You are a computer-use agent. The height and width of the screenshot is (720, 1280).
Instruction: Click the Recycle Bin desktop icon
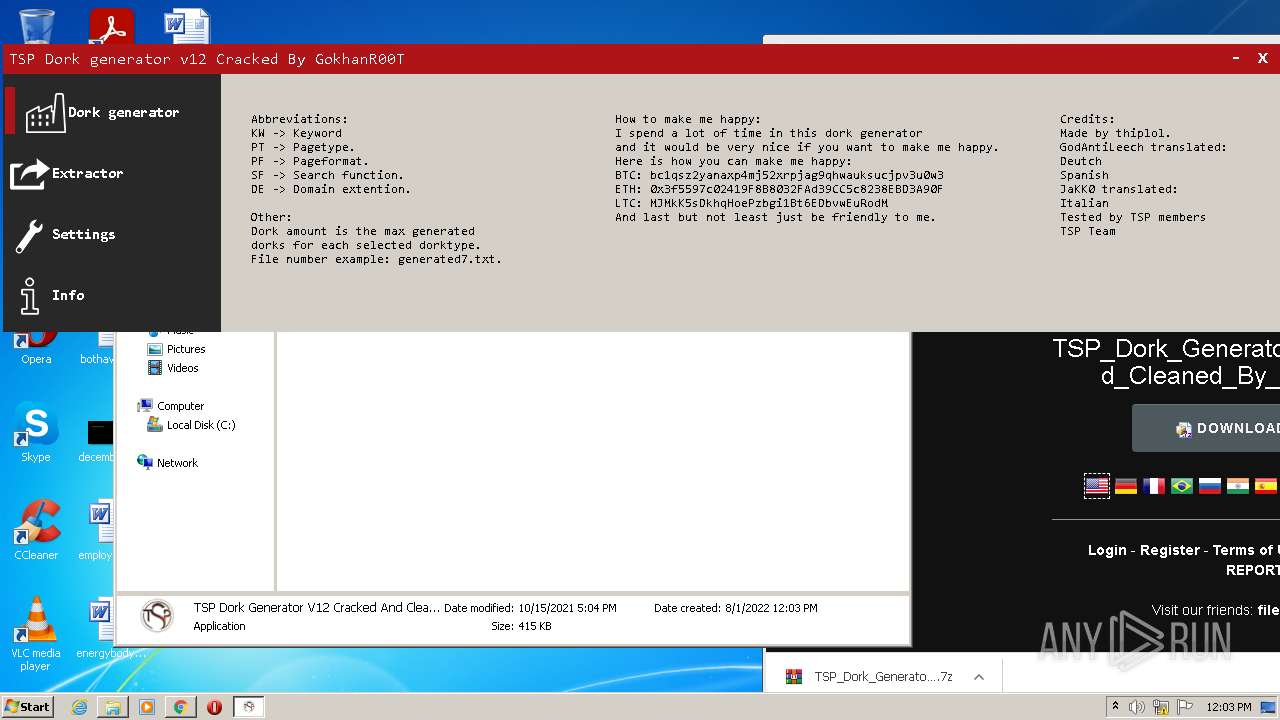pos(36,25)
